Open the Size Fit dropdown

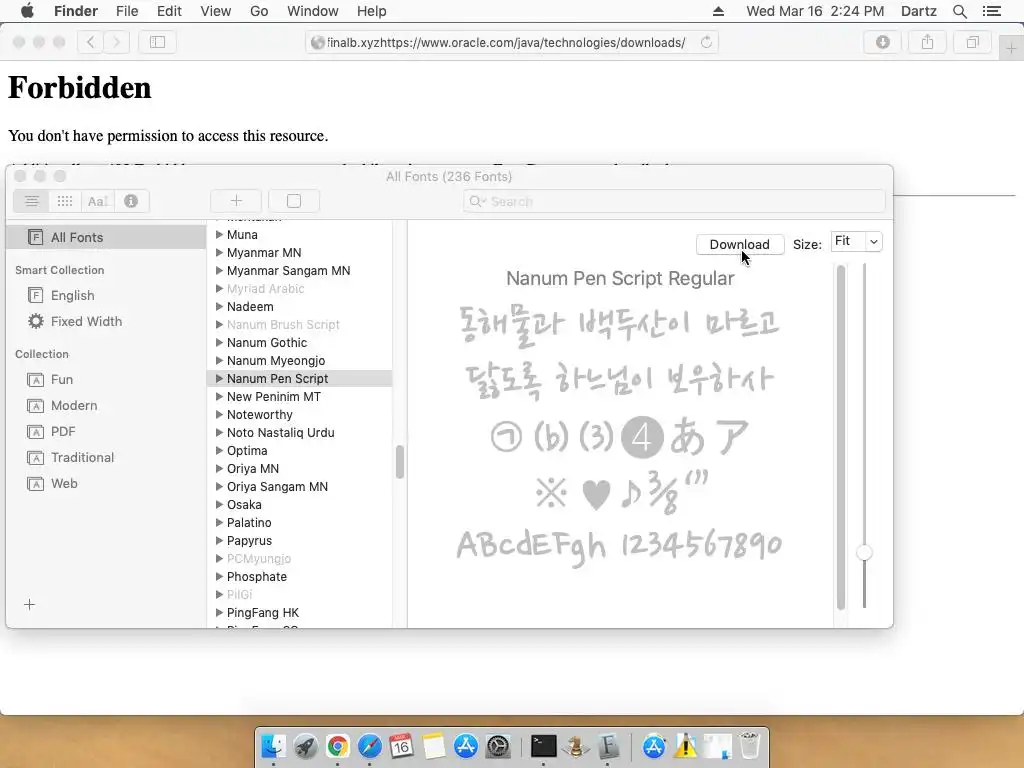(856, 242)
